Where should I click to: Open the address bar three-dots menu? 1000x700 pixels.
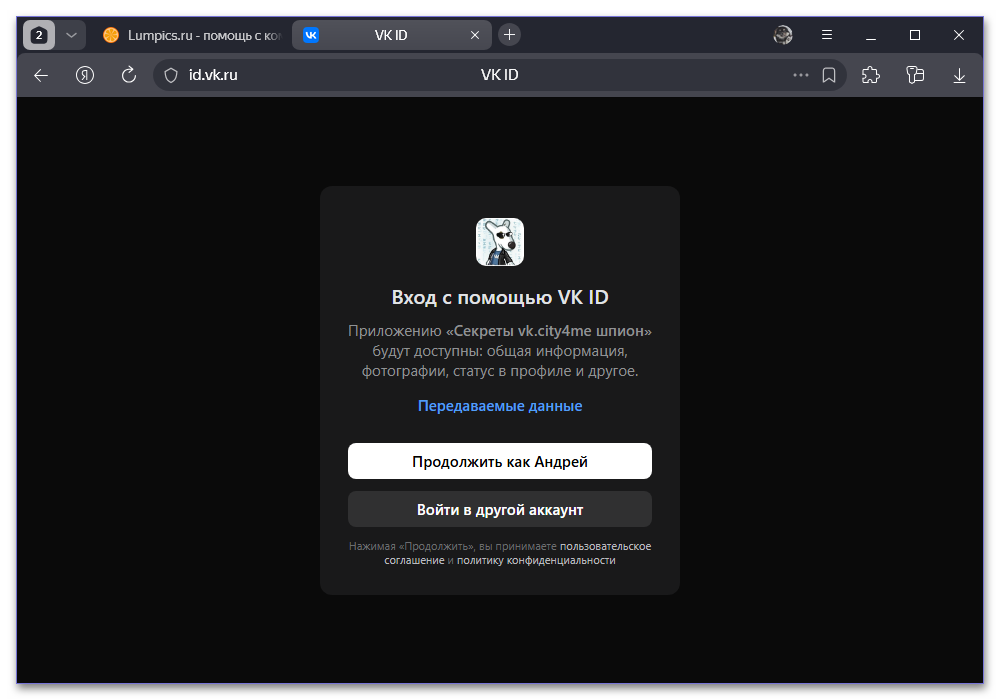coord(800,75)
